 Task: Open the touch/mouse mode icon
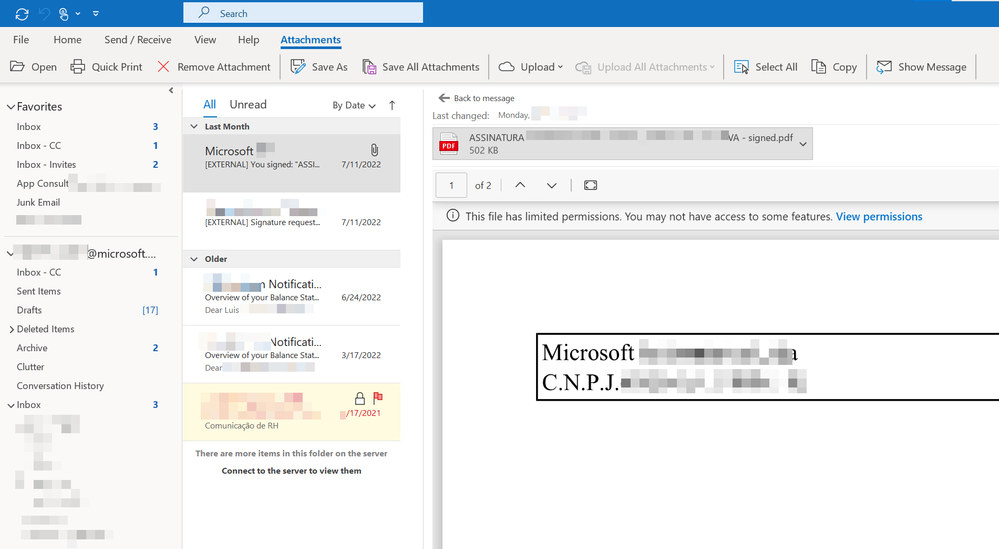click(x=64, y=13)
